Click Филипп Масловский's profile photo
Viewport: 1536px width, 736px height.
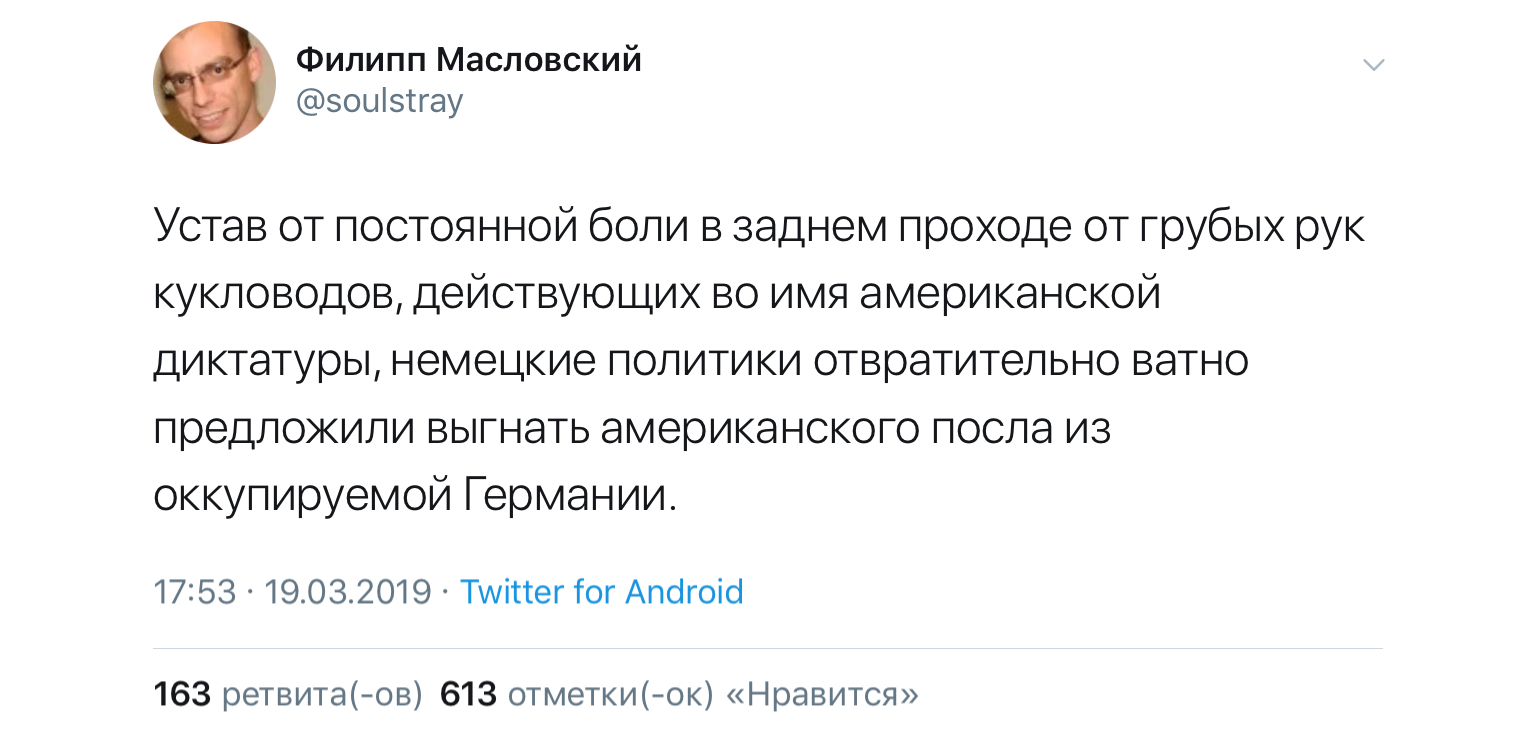[214, 82]
